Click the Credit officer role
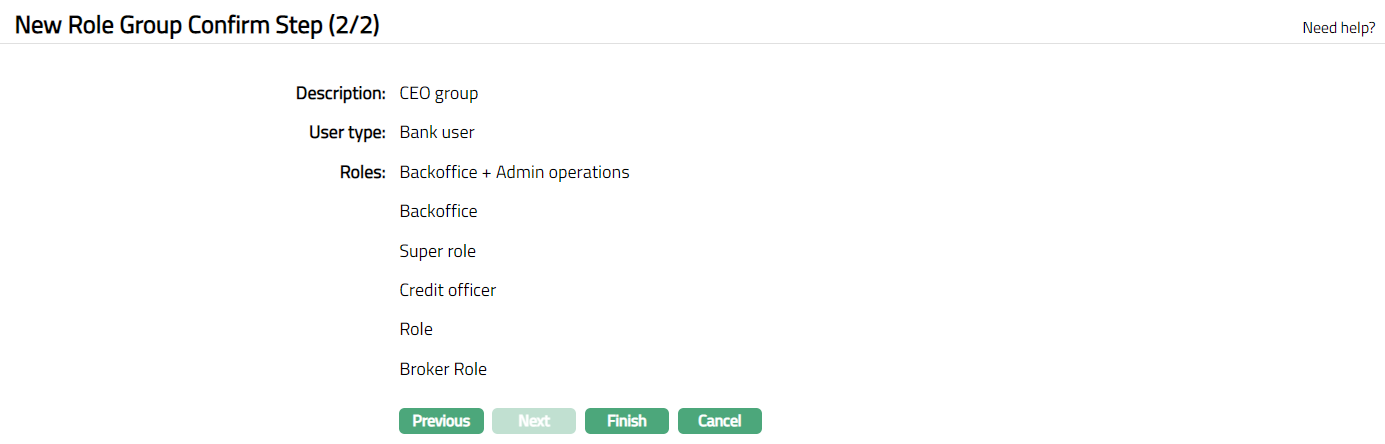Image resolution: width=1385 pixels, height=444 pixels. coord(447,290)
